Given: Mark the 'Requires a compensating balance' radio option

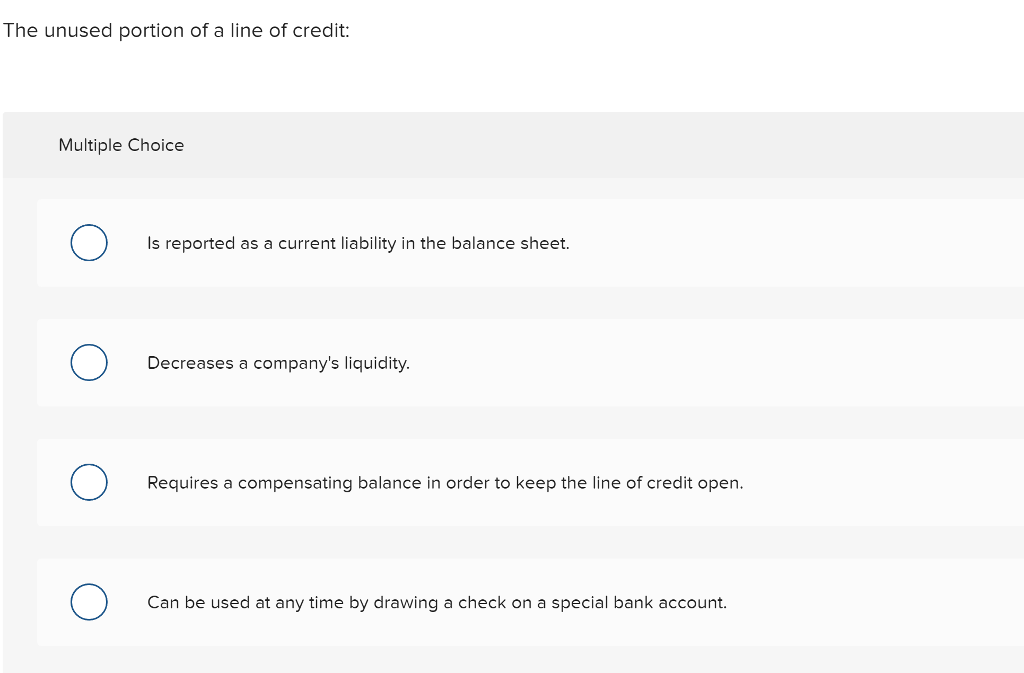Looking at the screenshot, I should coord(89,482).
